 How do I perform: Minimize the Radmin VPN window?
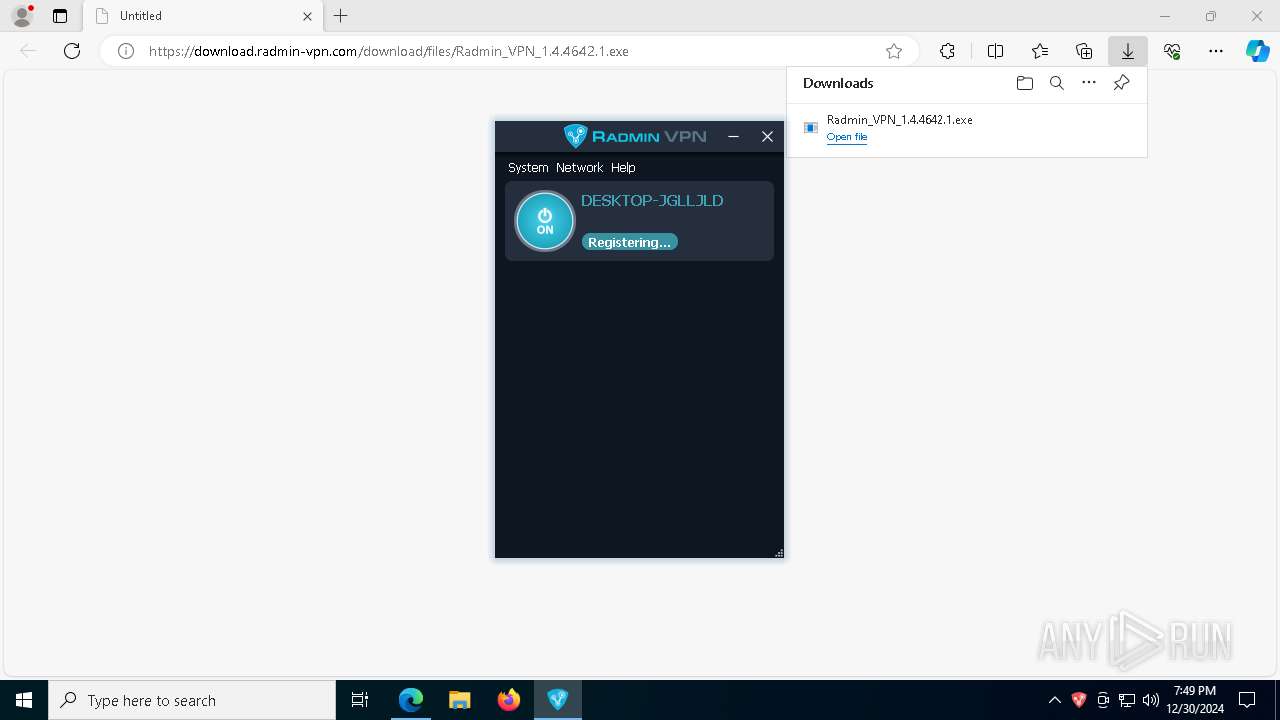click(x=734, y=136)
